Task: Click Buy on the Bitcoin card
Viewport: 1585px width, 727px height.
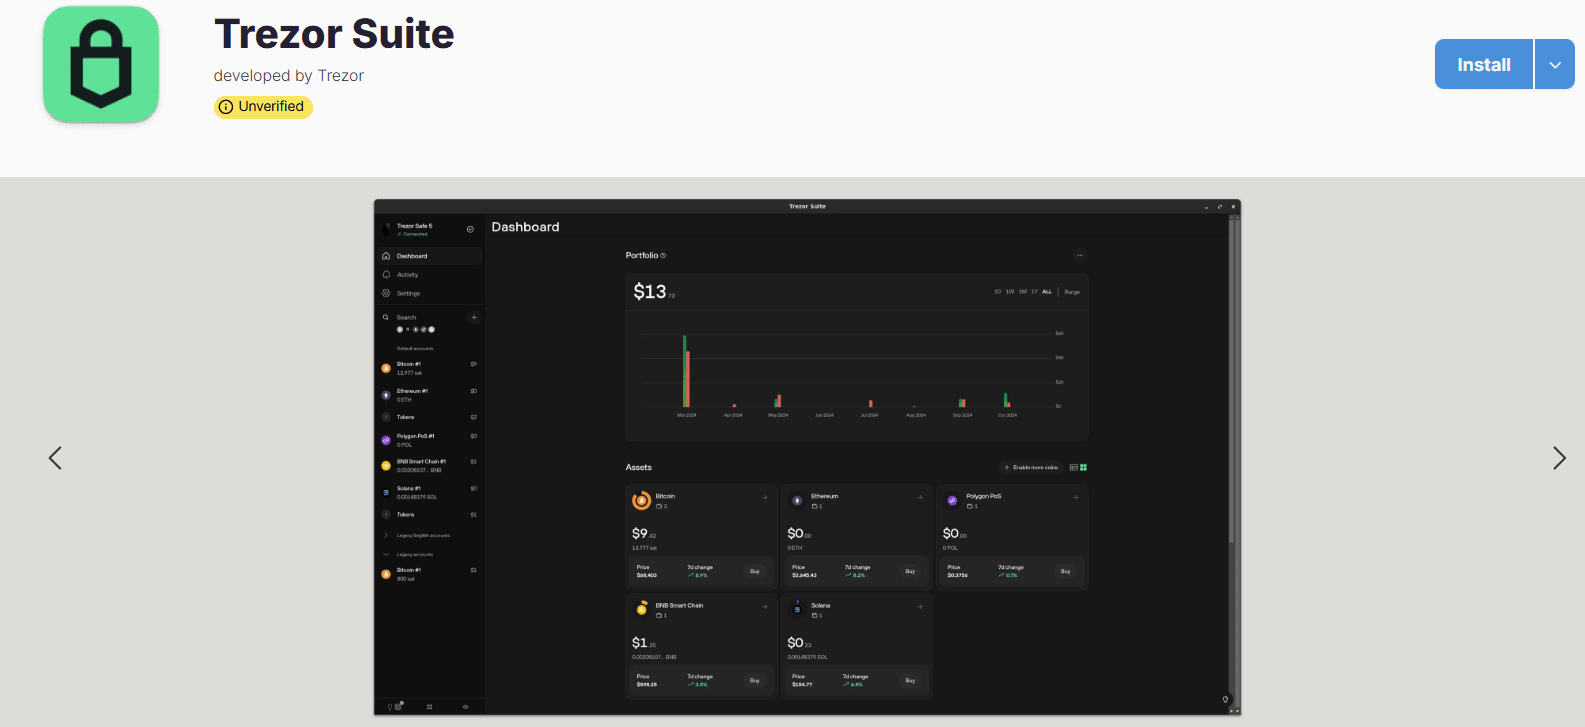Action: point(755,571)
